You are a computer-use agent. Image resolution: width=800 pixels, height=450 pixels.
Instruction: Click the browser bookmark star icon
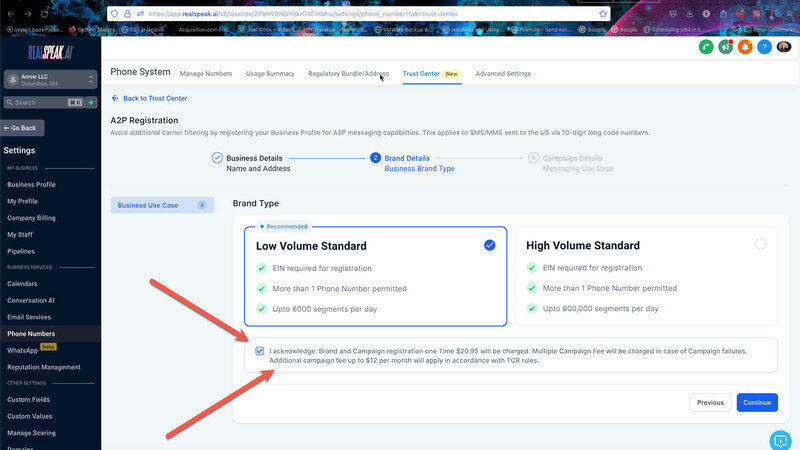point(603,14)
